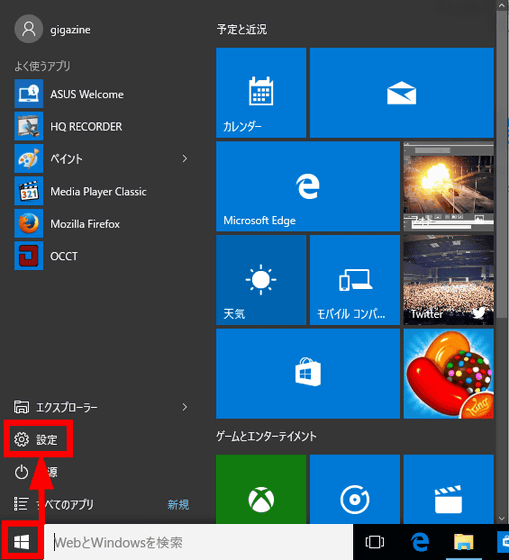The image size is (509, 560).
Task: Open the Twitter live tile
Action: pos(449,280)
